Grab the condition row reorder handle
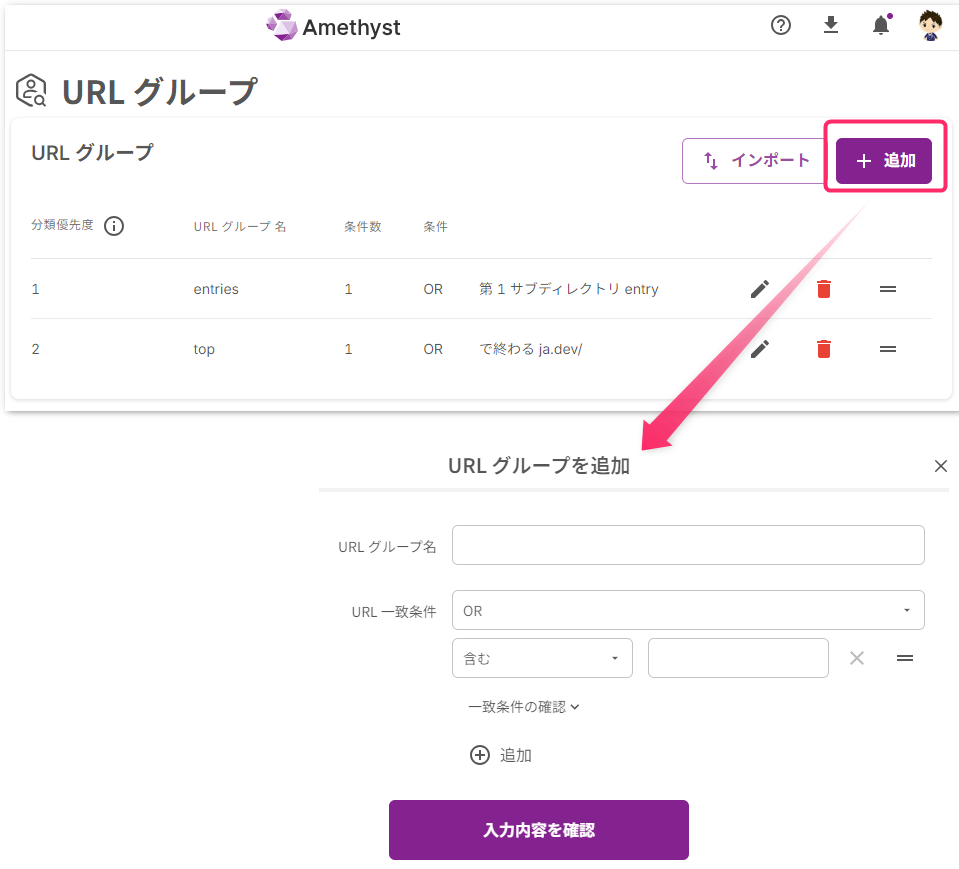The height and width of the screenshot is (869, 959). (905, 658)
